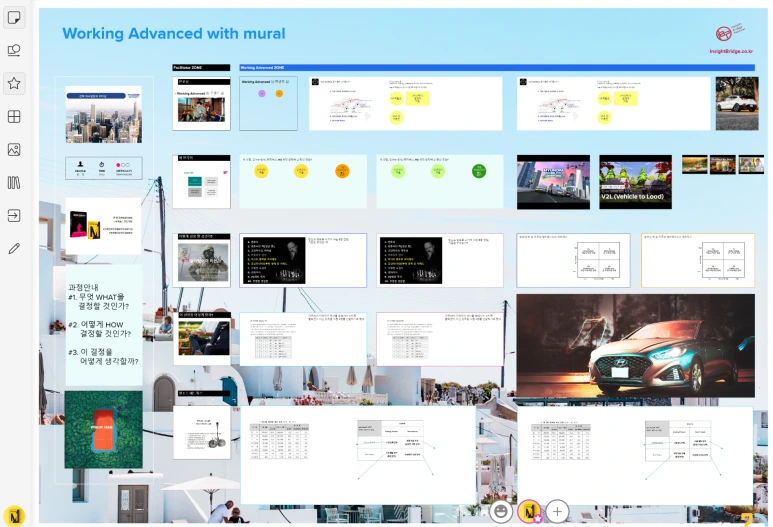Open the images tool in sidebar

click(14, 150)
